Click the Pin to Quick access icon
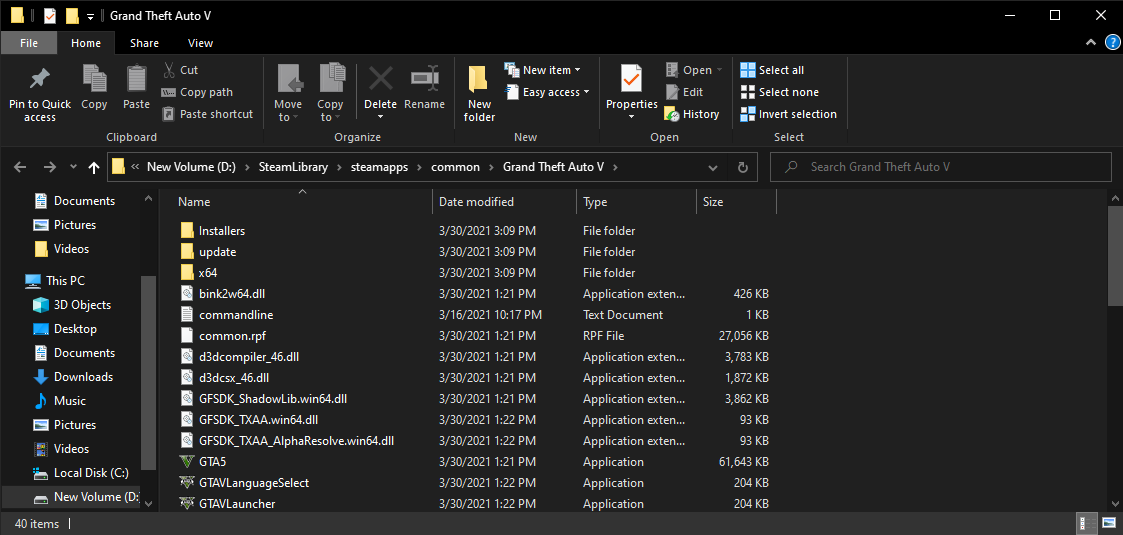 point(39,79)
